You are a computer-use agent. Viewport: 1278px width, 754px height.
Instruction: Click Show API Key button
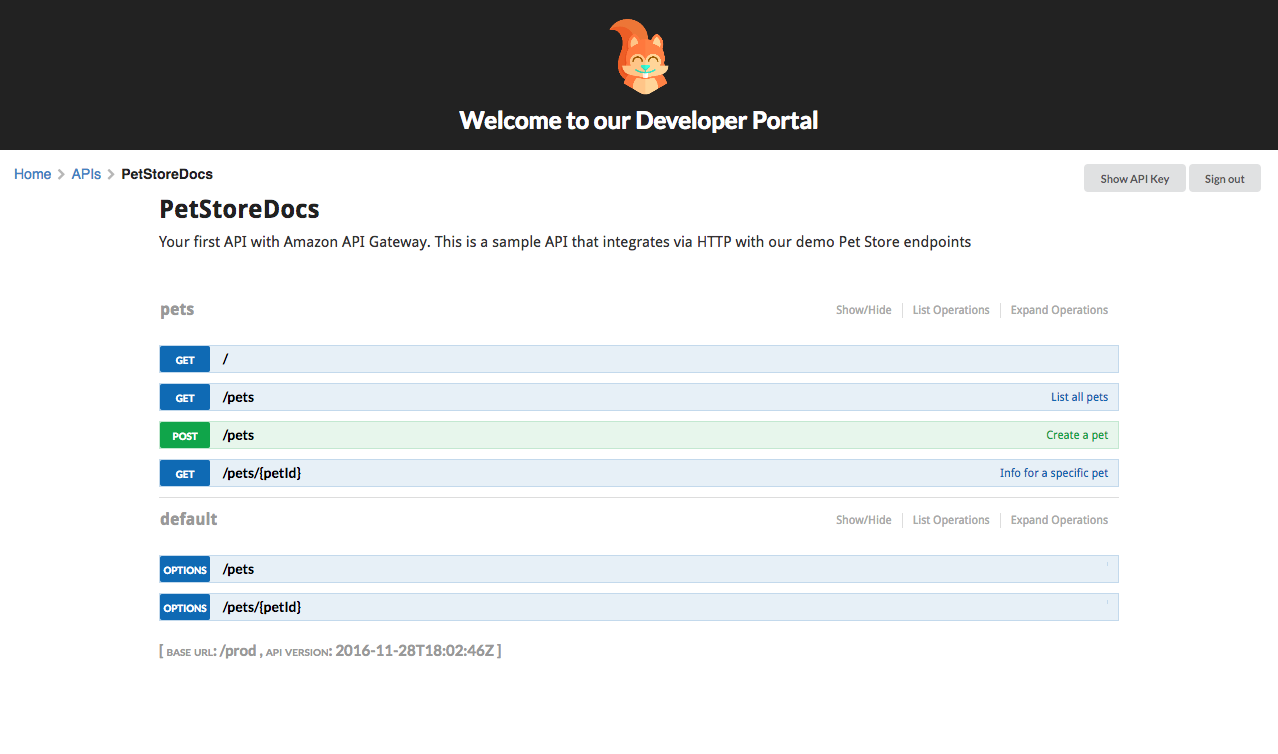[1134, 179]
